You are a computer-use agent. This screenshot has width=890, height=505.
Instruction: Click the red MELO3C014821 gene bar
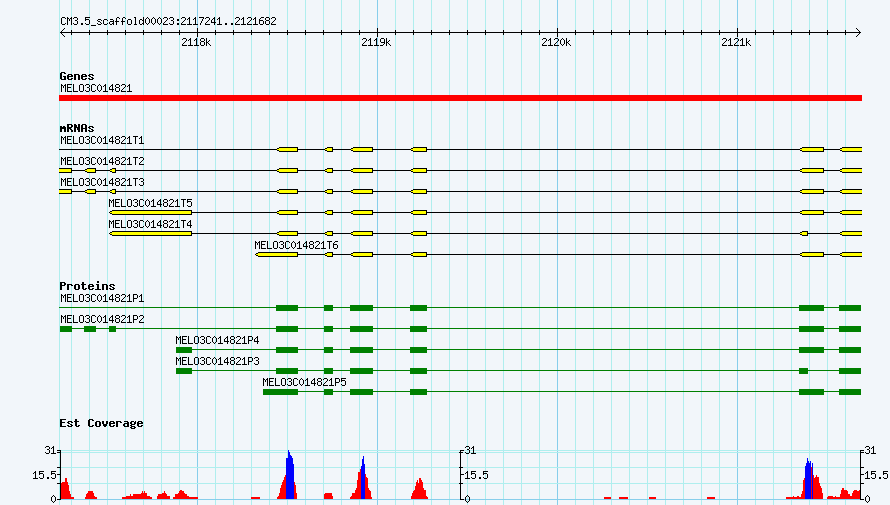(460, 98)
